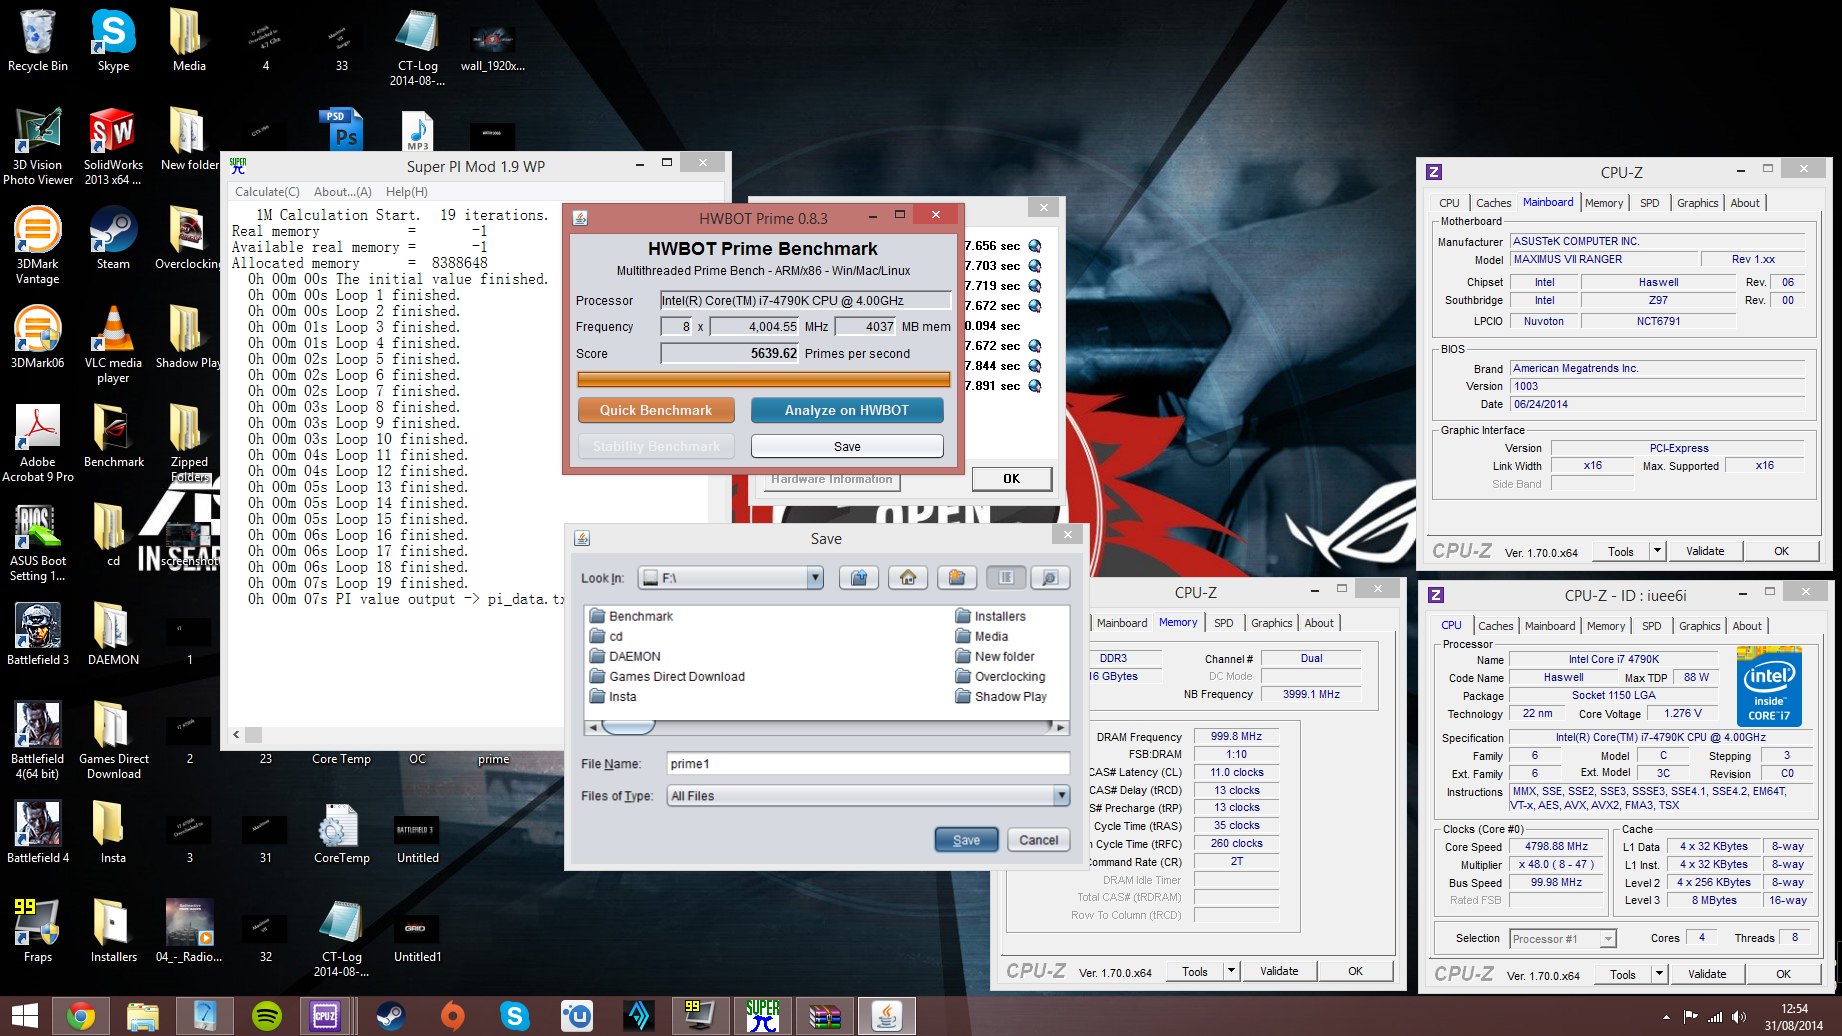Screen dimensions: 1842x1036
Task: Open the Windows Start button
Action: 24,1016
